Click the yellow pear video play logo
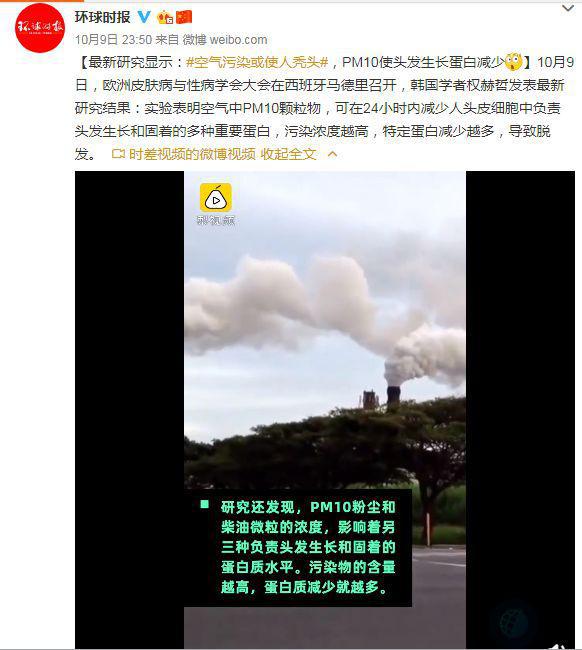Image resolution: width=582 pixels, height=650 pixels. pyautogui.click(x=216, y=197)
